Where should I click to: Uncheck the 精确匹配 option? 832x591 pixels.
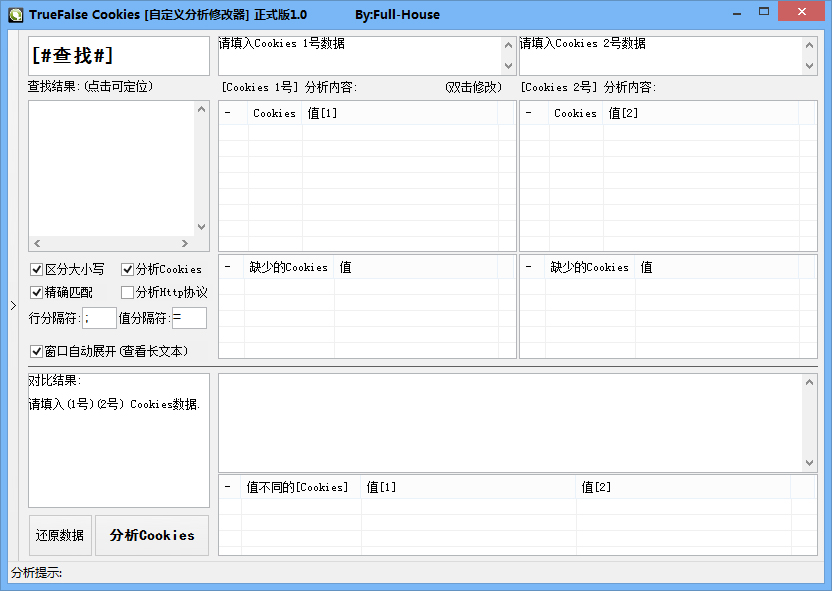tap(36, 291)
